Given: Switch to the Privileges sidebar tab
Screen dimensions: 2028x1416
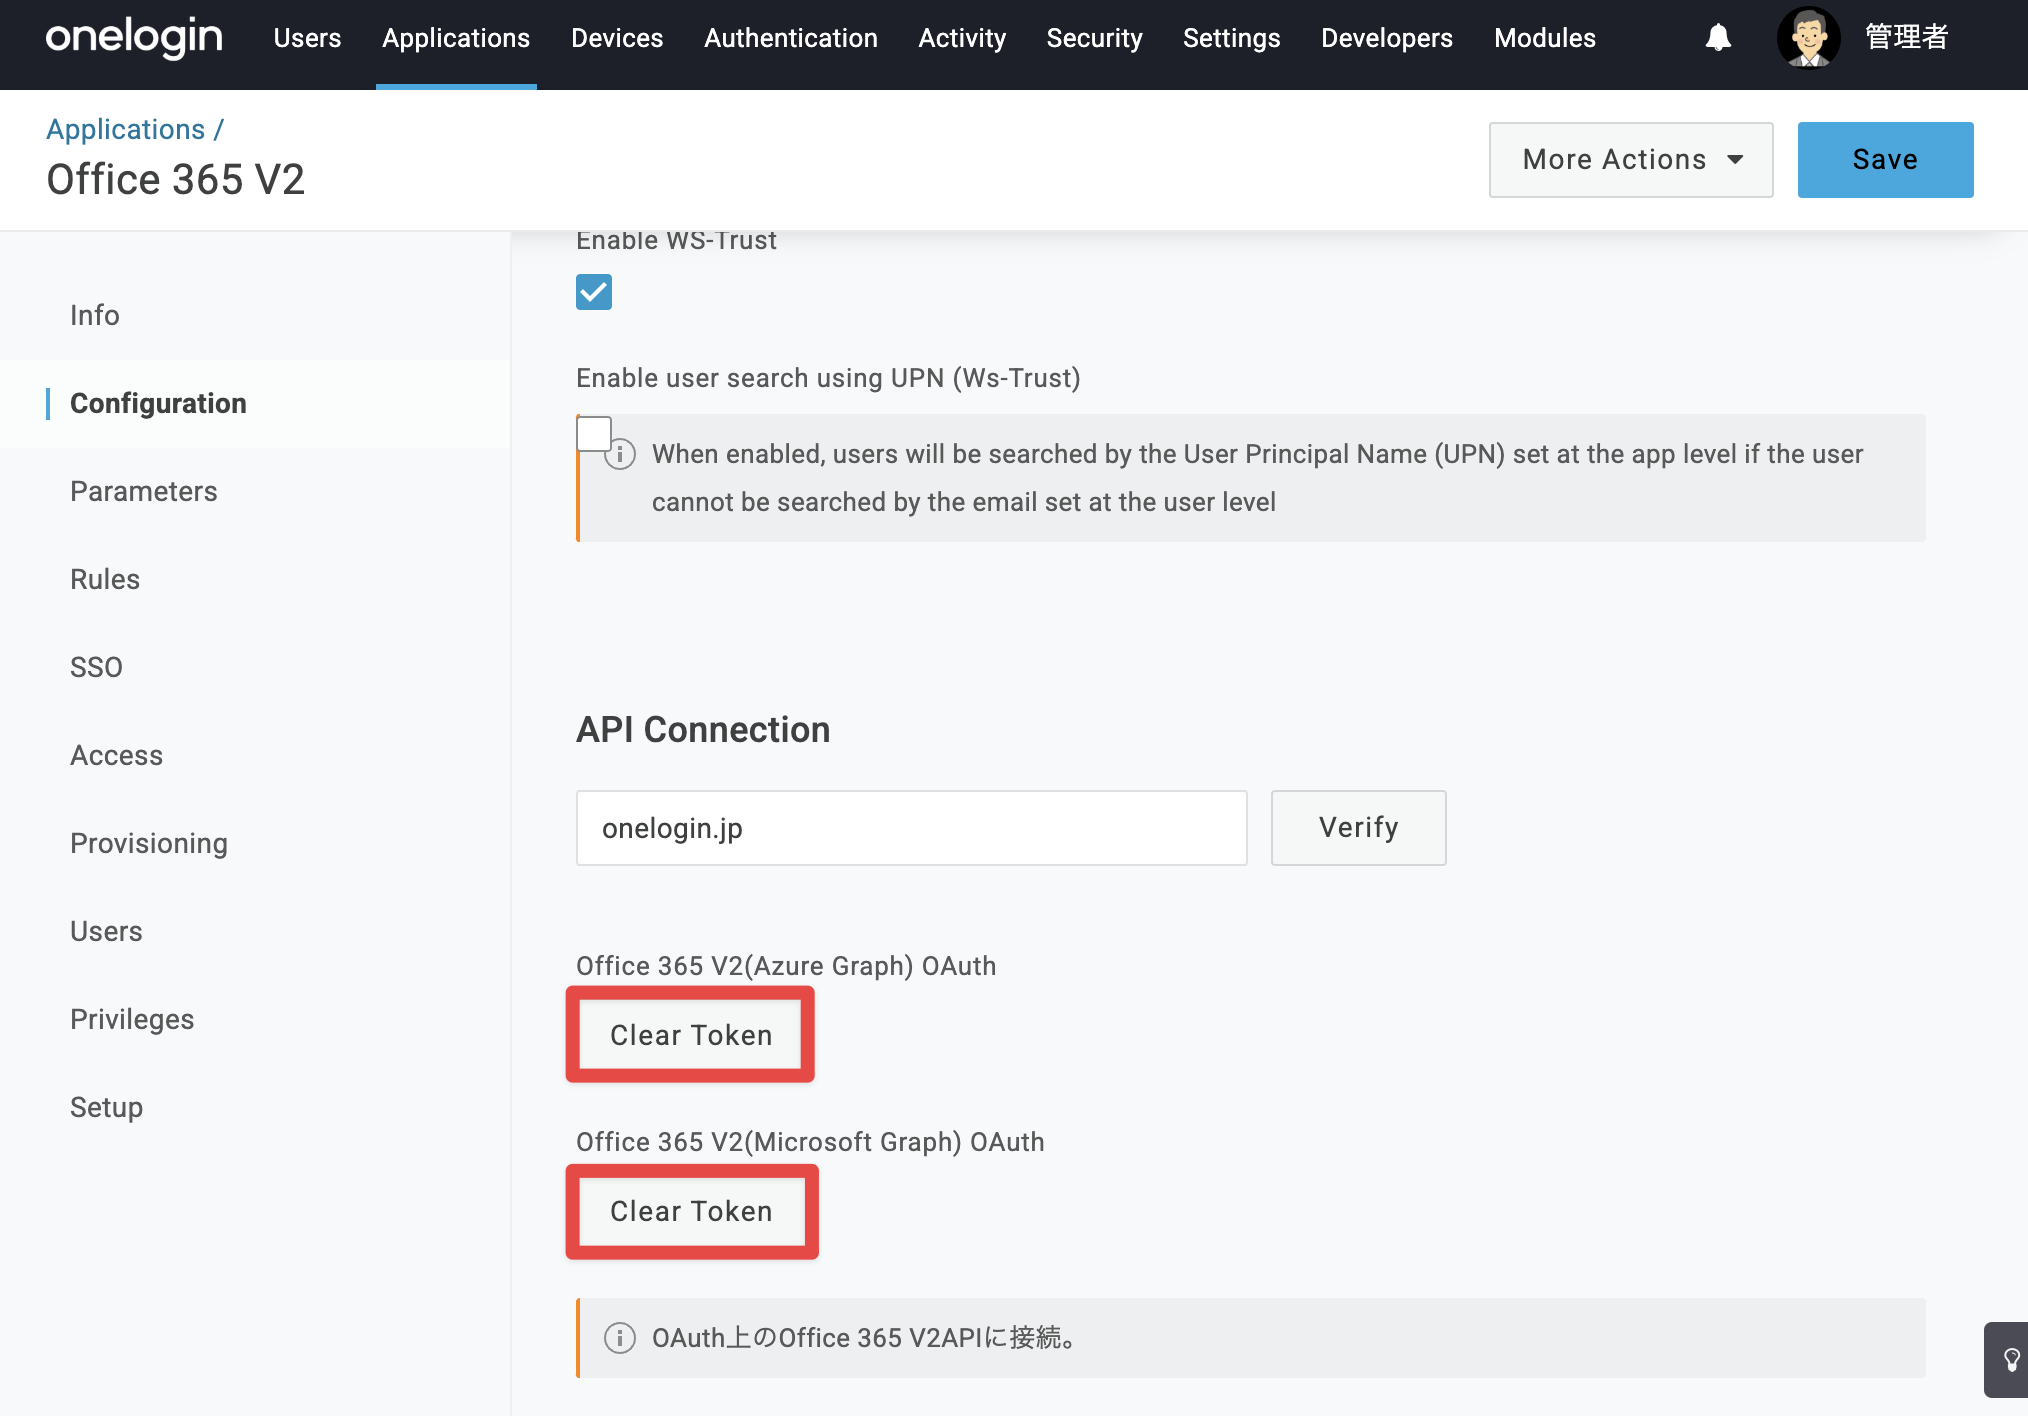Looking at the screenshot, I should [132, 1020].
